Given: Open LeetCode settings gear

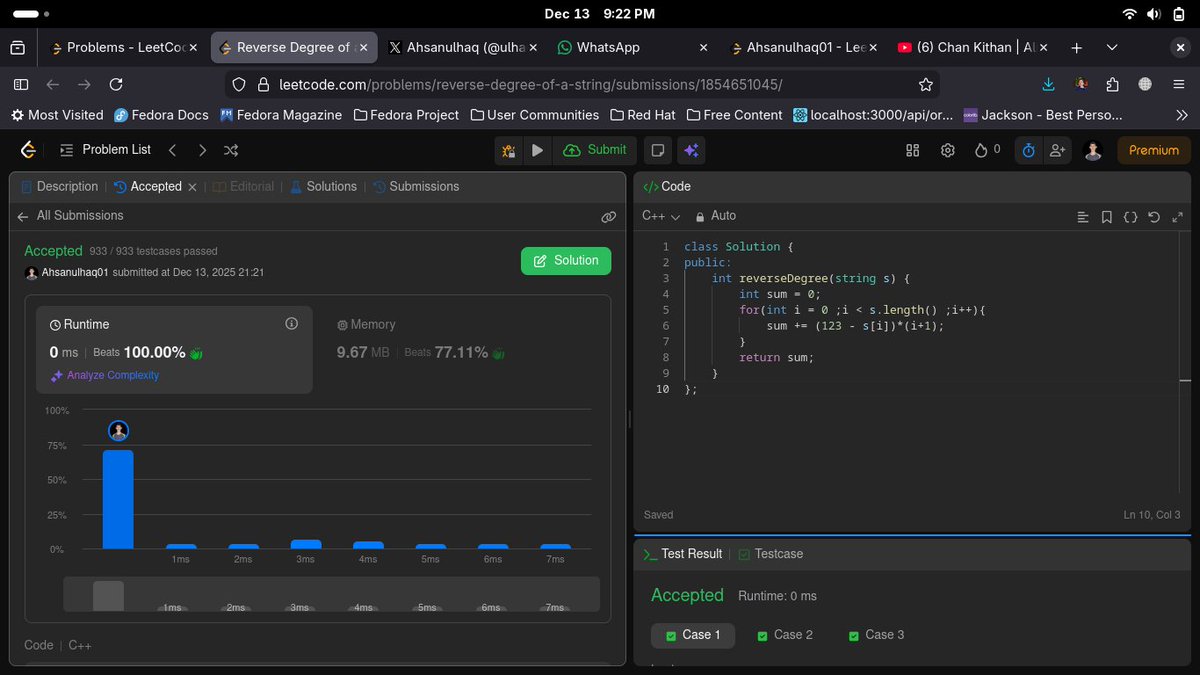Looking at the screenshot, I should 947,150.
